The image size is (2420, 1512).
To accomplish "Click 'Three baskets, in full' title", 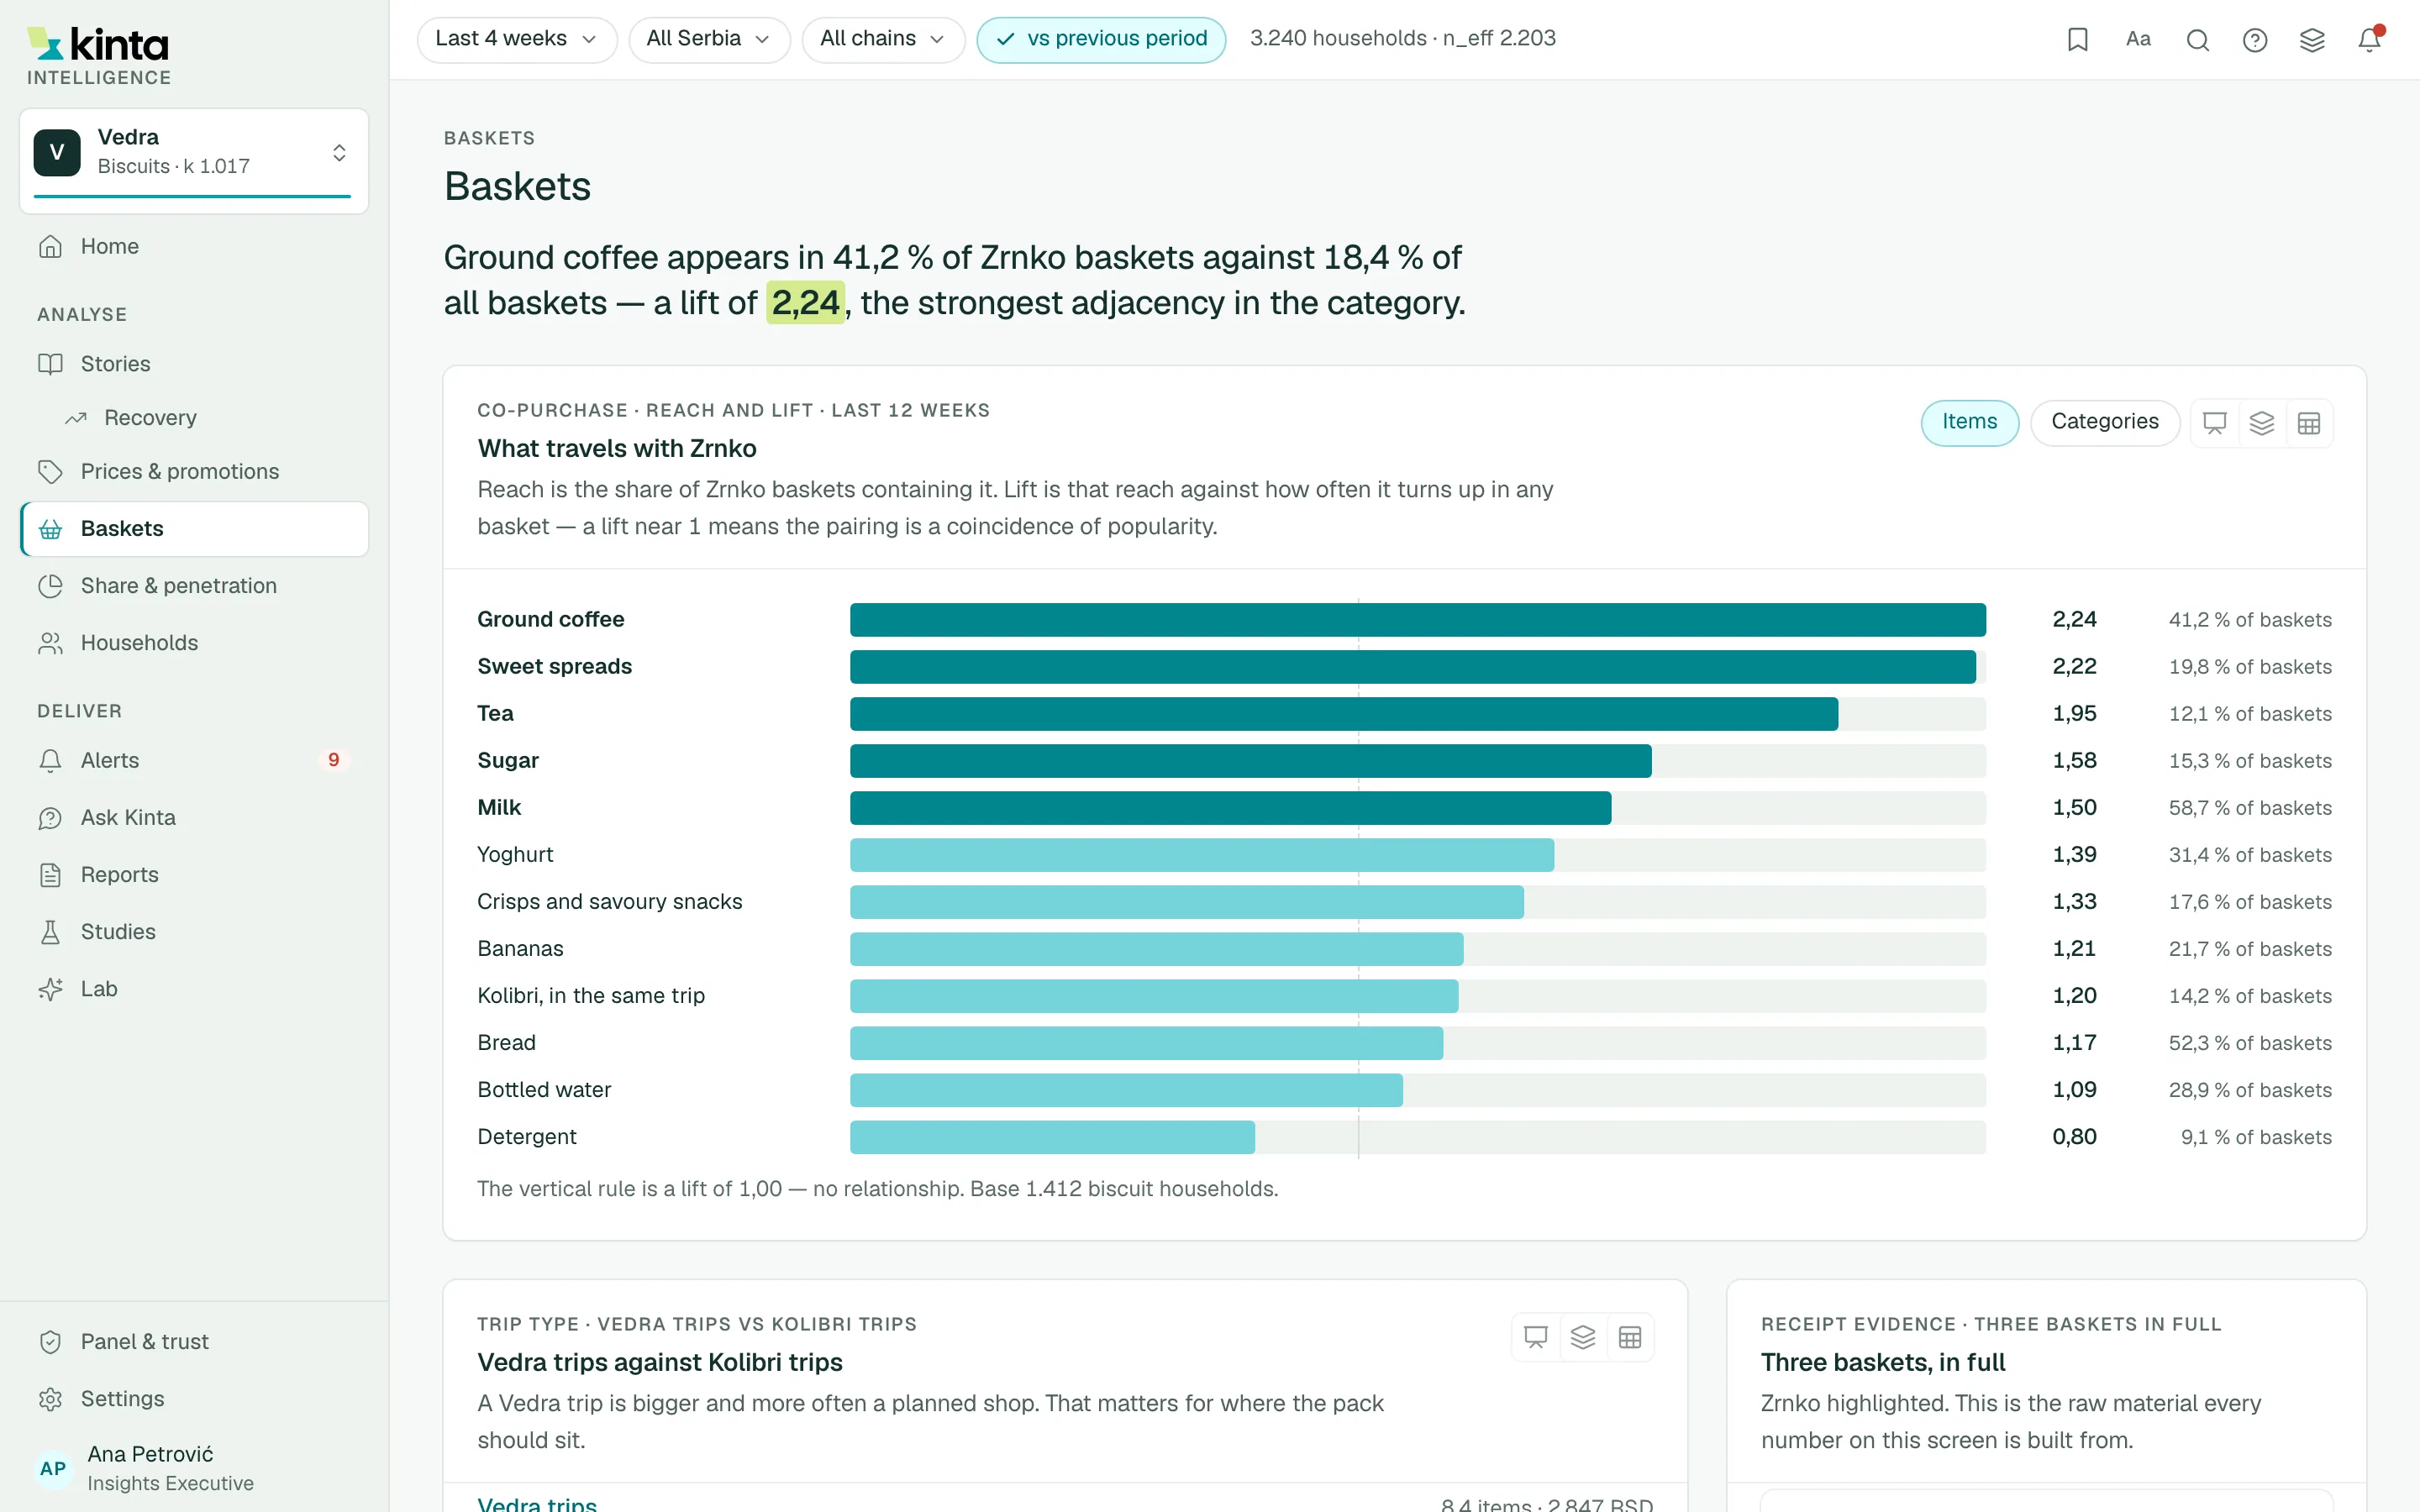I will (x=1883, y=1363).
